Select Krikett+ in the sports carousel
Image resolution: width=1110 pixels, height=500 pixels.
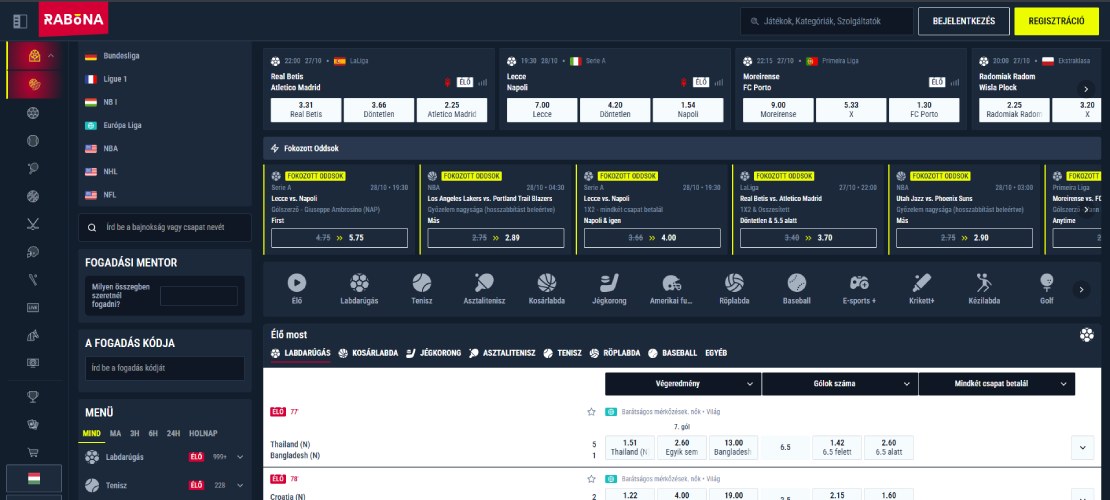(921, 289)
